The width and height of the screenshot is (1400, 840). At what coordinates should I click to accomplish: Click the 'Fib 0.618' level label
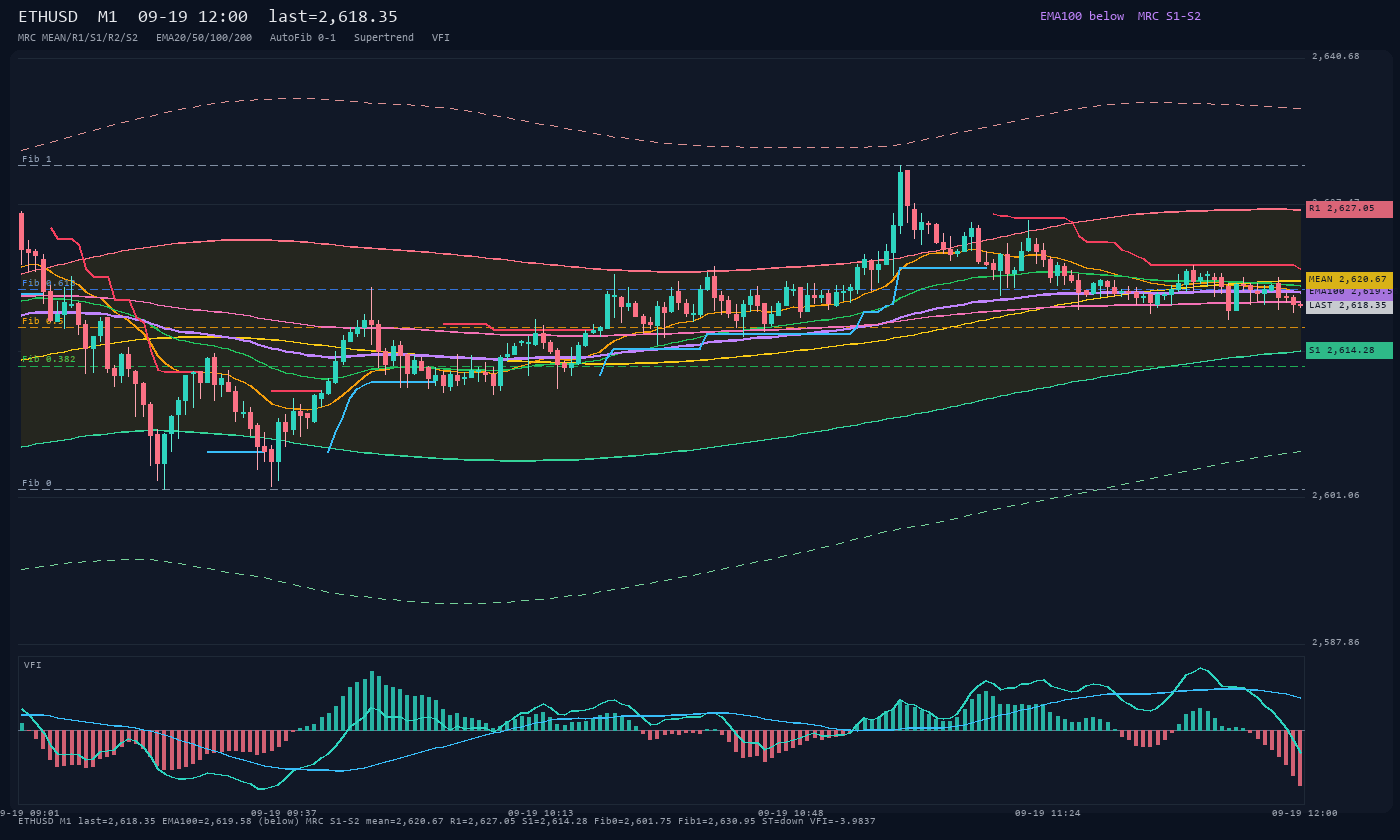(49, 283)
